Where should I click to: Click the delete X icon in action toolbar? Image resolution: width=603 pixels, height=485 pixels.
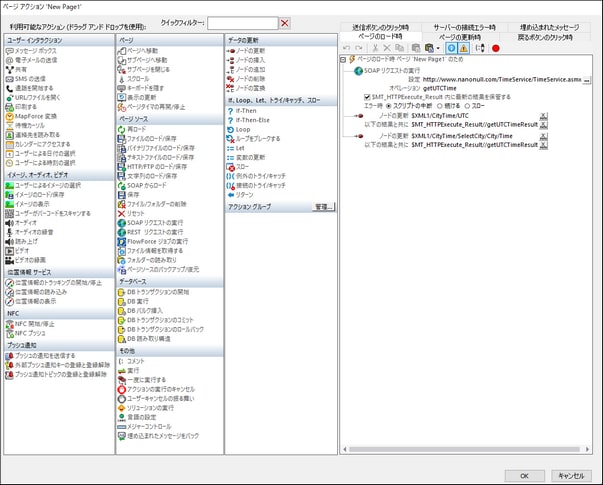point(388,47)
